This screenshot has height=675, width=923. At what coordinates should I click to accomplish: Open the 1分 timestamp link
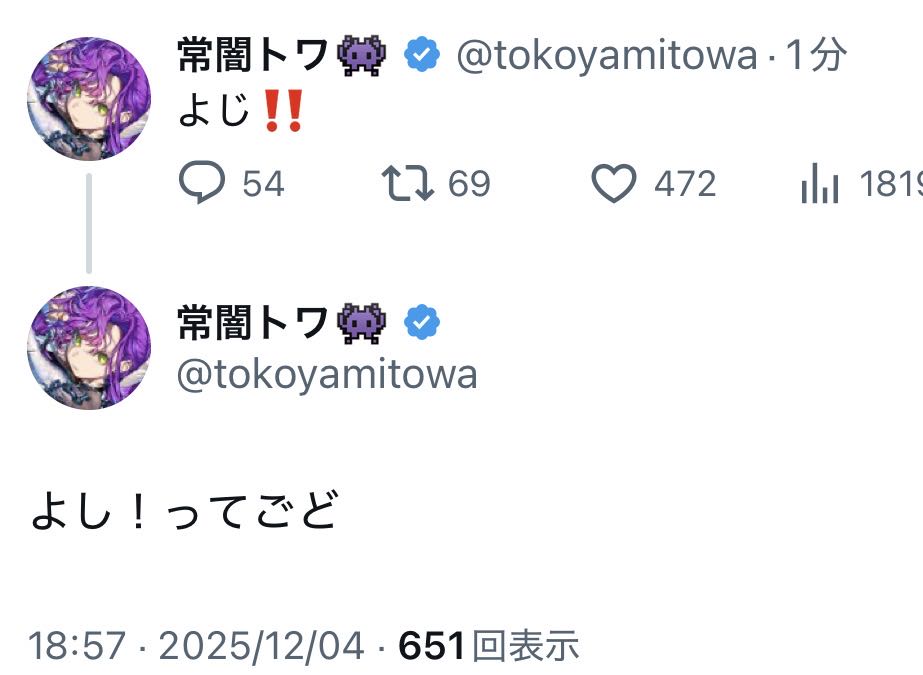[816, 56]
